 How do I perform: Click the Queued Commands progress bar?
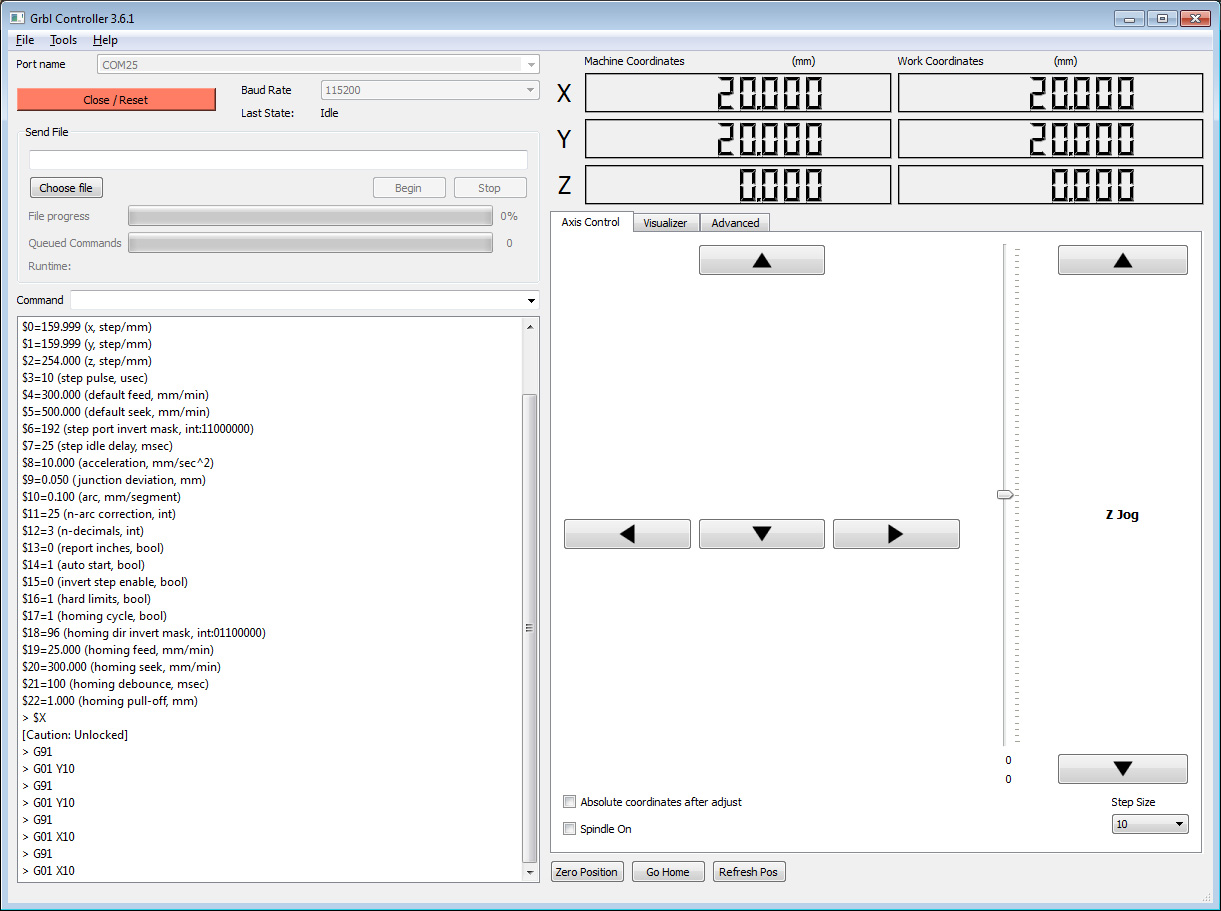(x=310, y=243)
